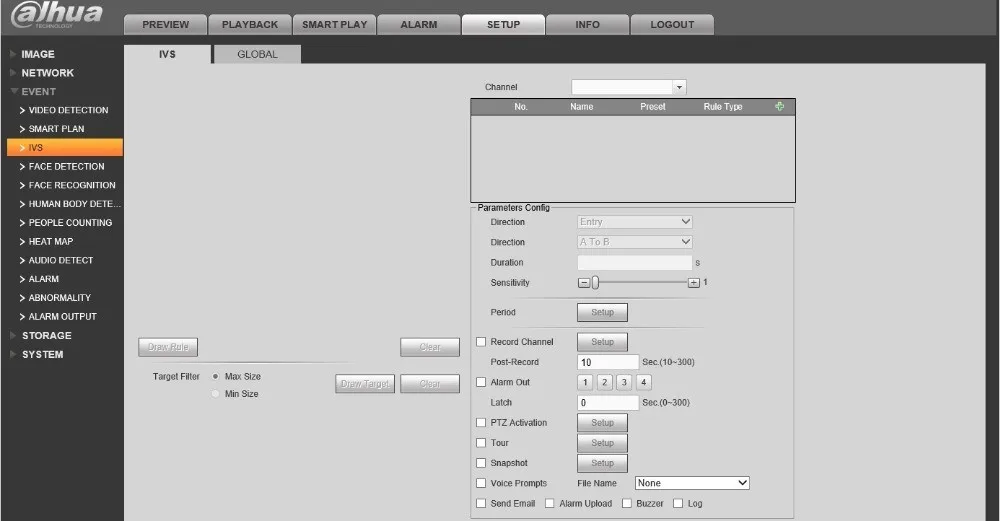
Task: Click the sensitivity minus icon
Action: click(584, 283)
